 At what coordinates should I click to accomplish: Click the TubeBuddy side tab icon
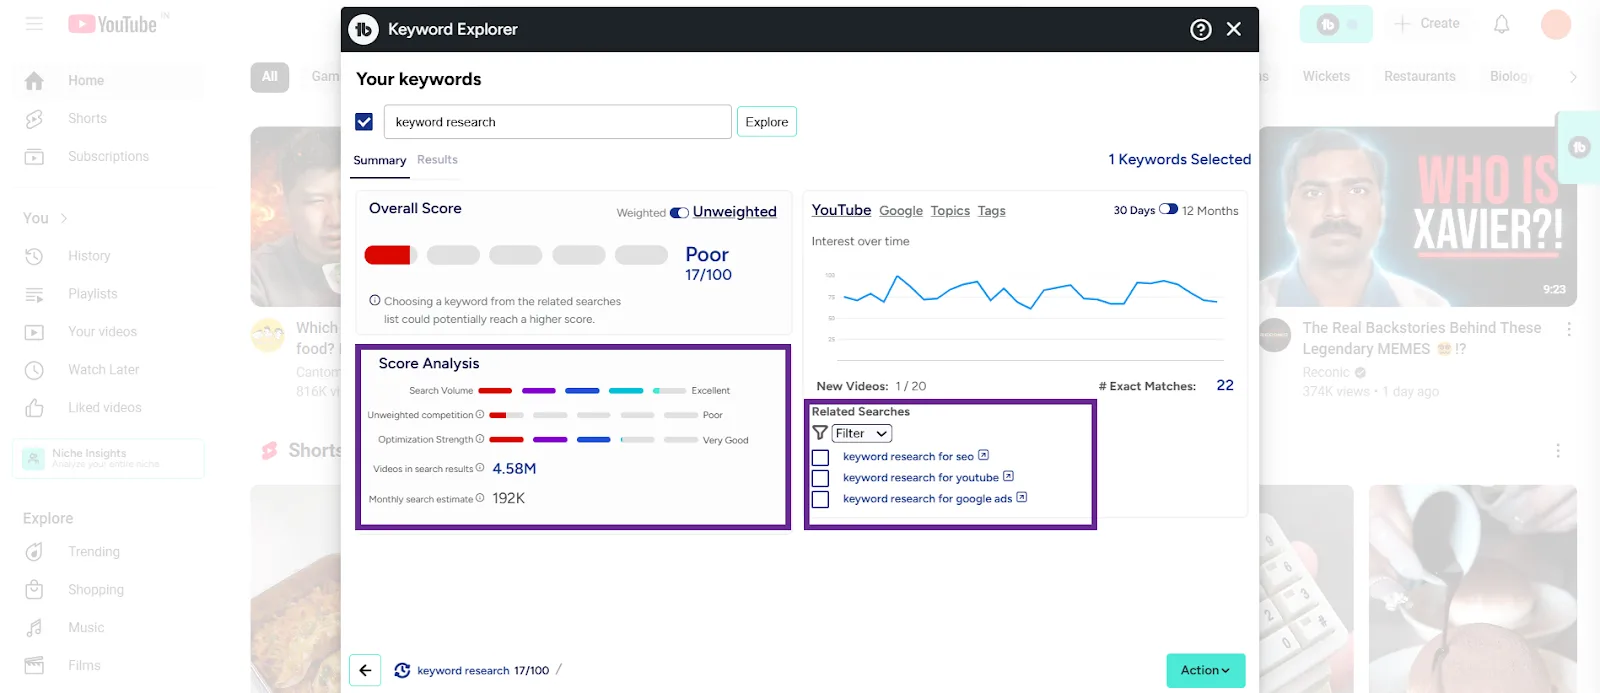coord(1580,147)
